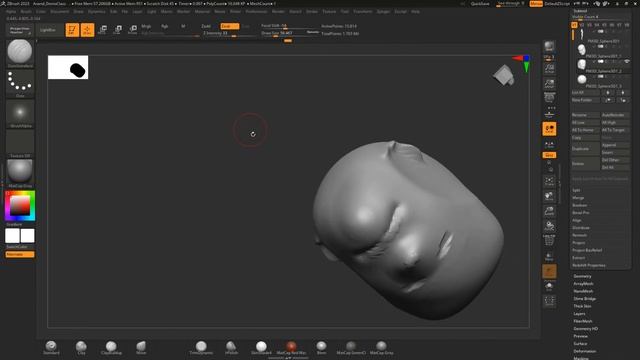The width and height of the screenshot is (640, 360).
Task: Expand the Merge subpalette section
Action: [x=578, y=198]
